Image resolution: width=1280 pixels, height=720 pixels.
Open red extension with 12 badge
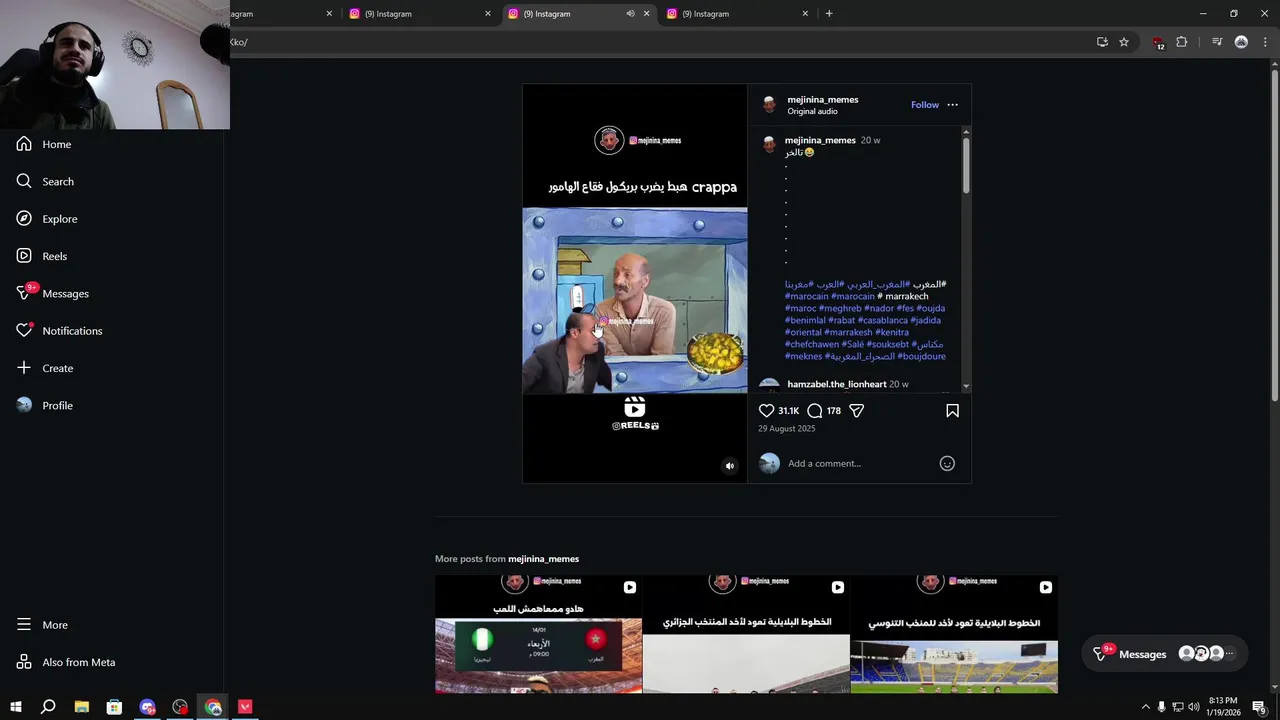[x=1158, y=43]
